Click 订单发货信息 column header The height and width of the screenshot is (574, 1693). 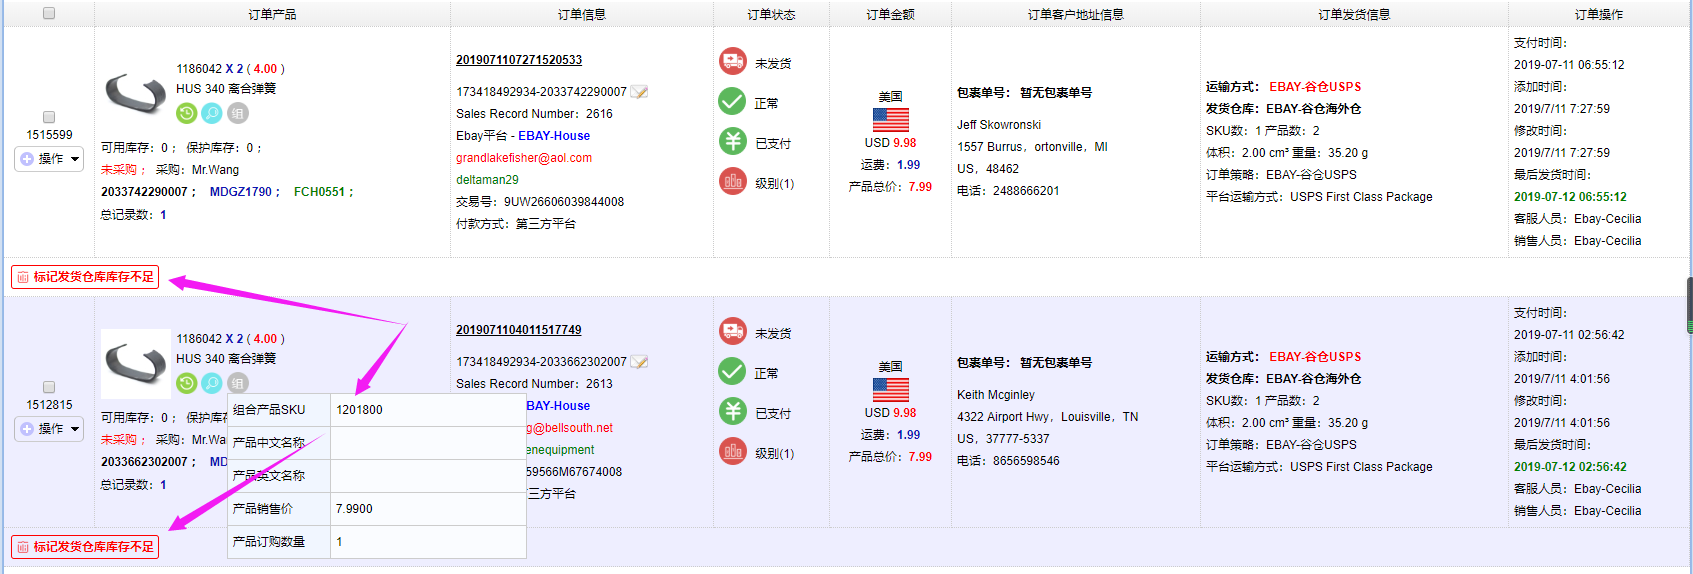pyautogui.click(x=1354, y=14)
